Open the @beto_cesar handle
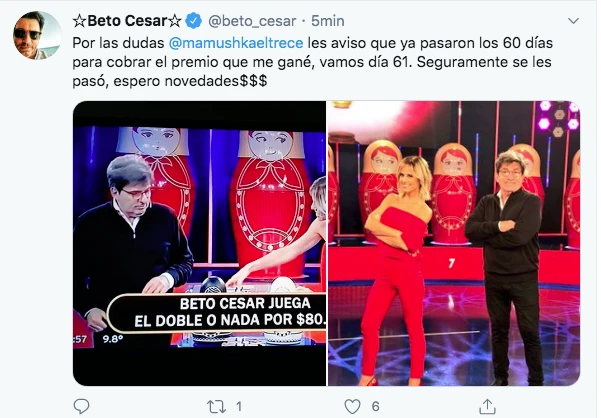 (252, 21)
